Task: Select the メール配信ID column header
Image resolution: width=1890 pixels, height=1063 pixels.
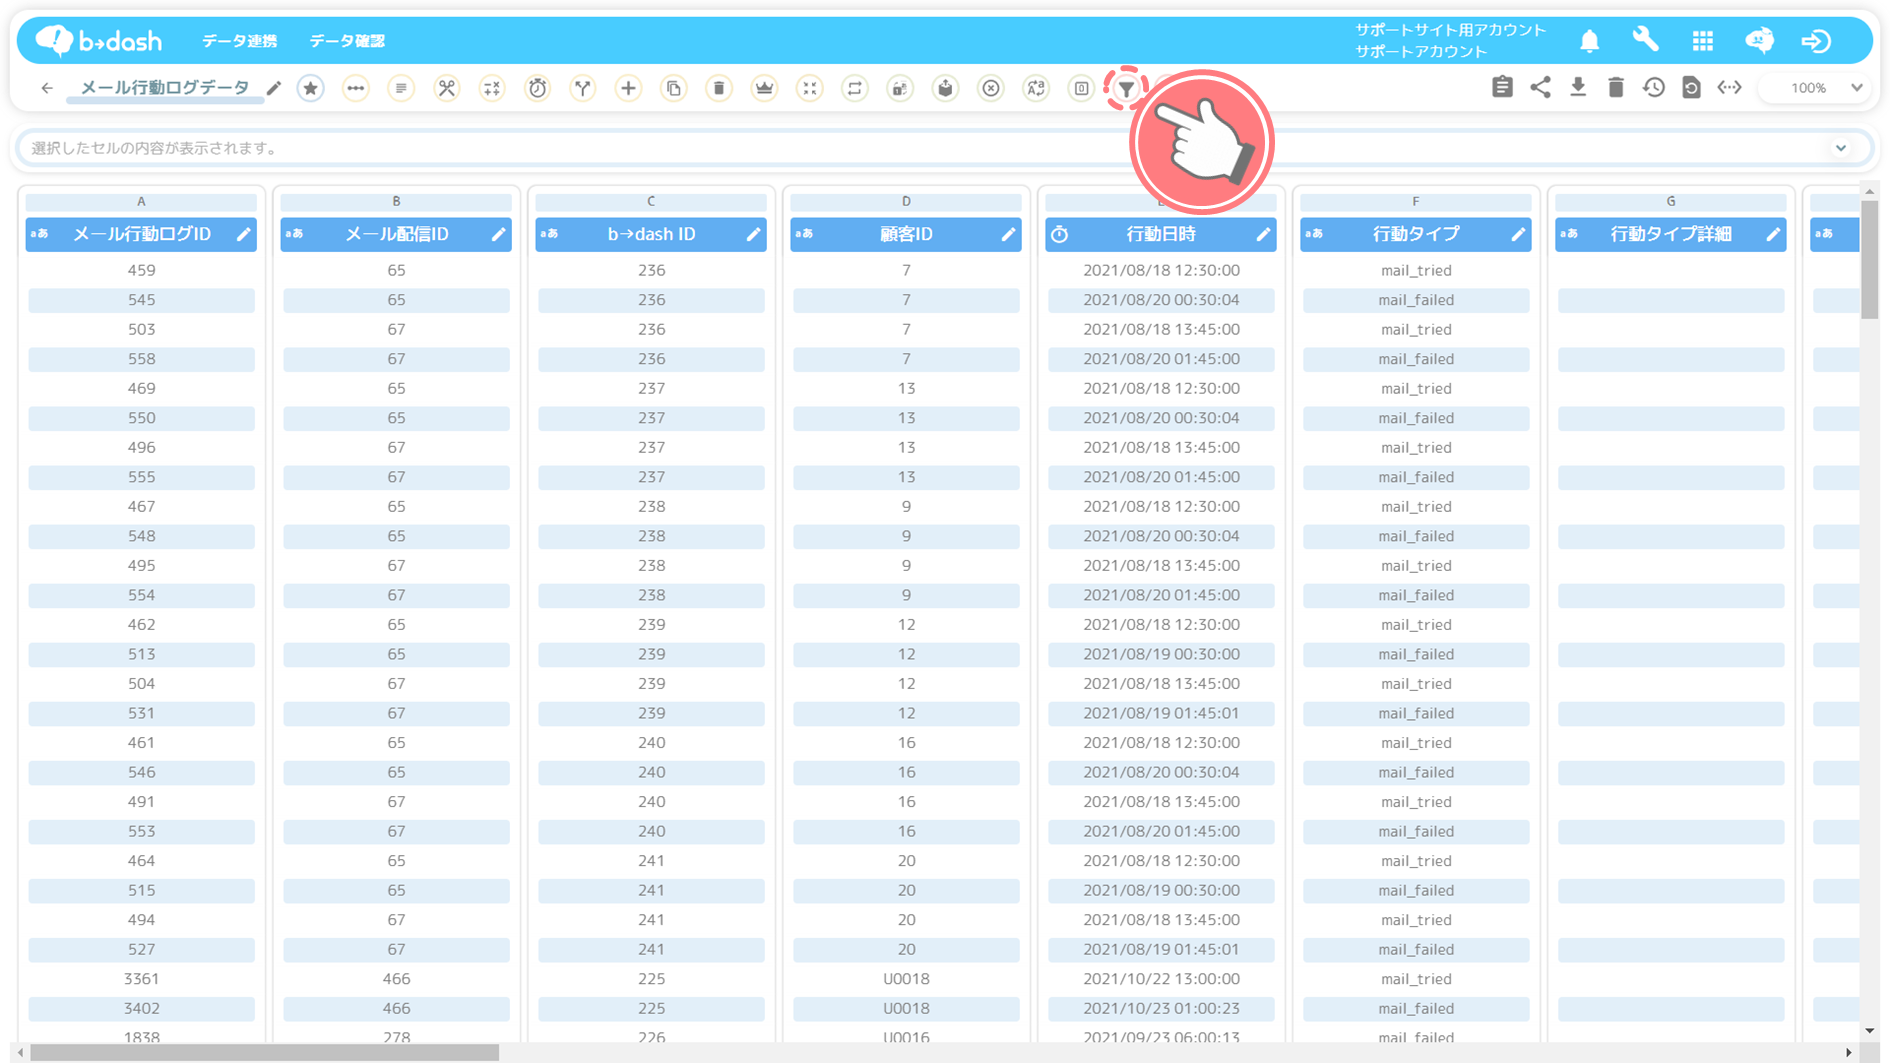Action: click(x=396, y=234)
